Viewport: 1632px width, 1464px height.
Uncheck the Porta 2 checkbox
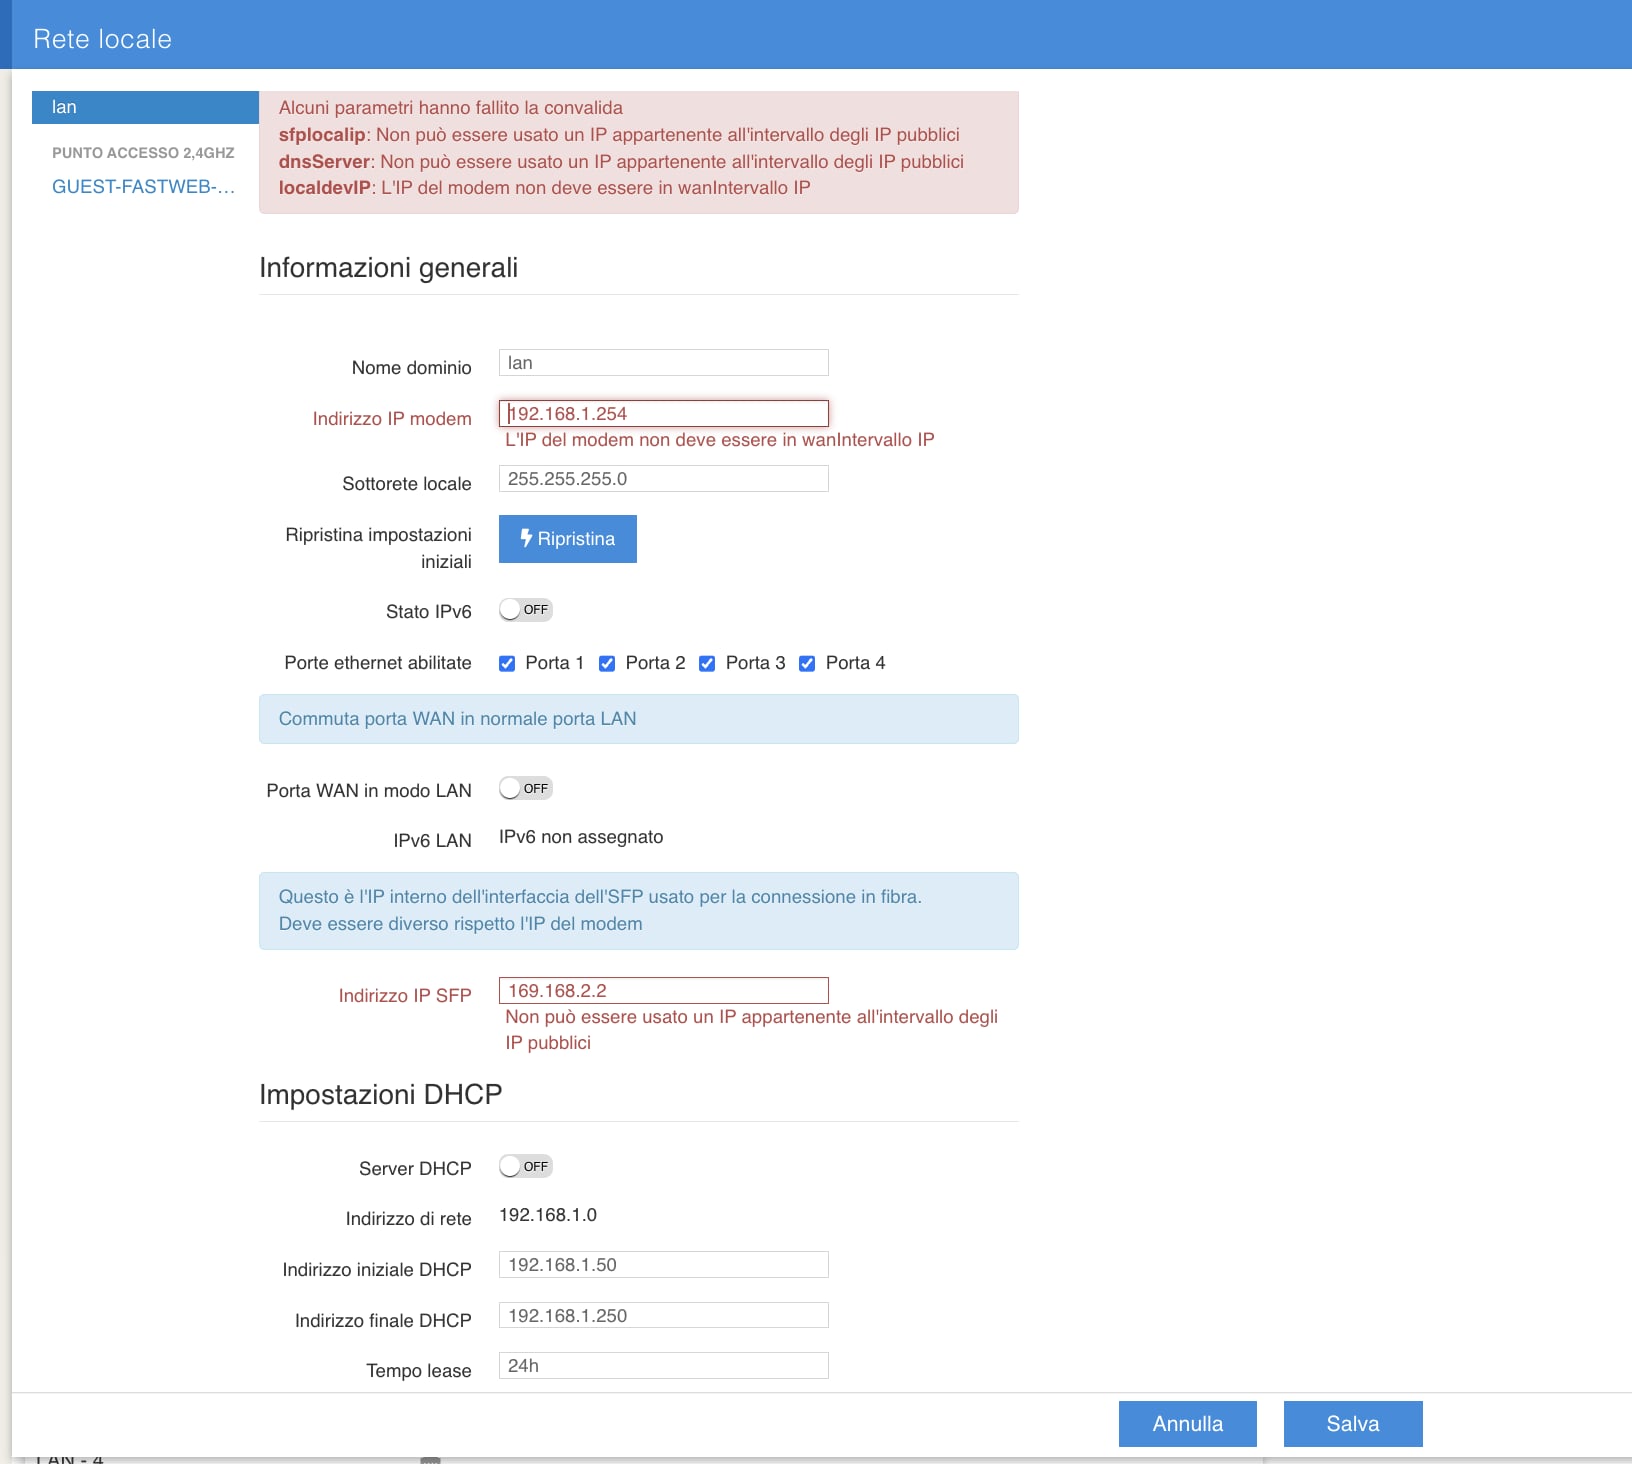[607, 663]
